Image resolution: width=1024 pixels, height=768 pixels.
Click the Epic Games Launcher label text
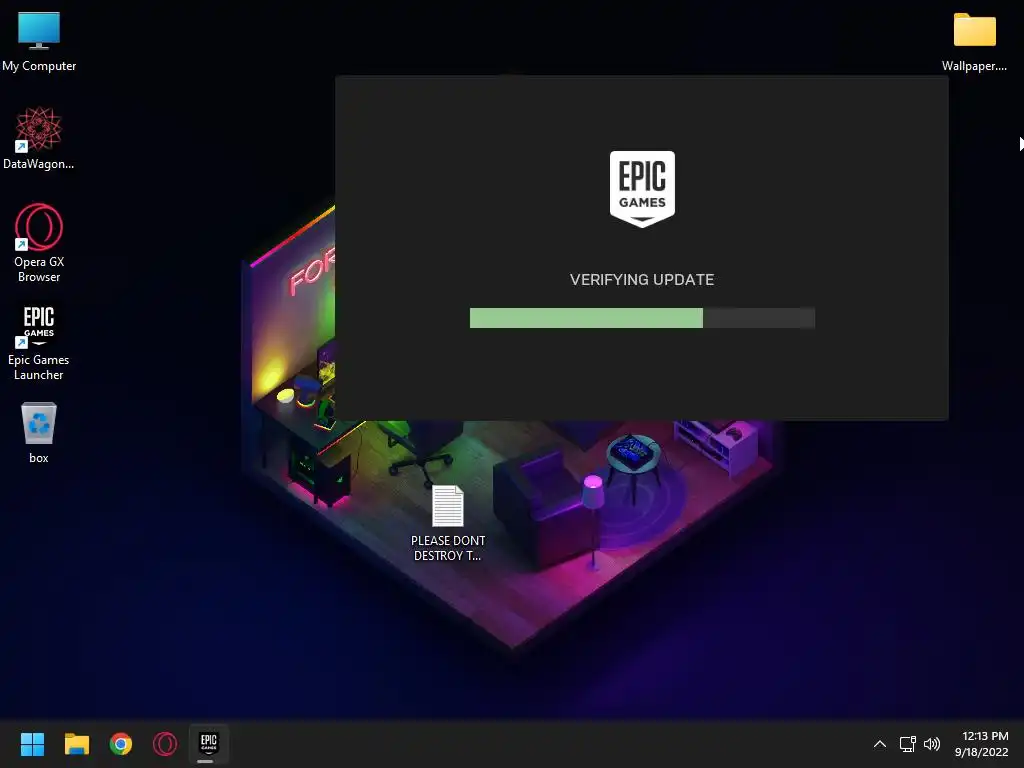coord(39,367)
